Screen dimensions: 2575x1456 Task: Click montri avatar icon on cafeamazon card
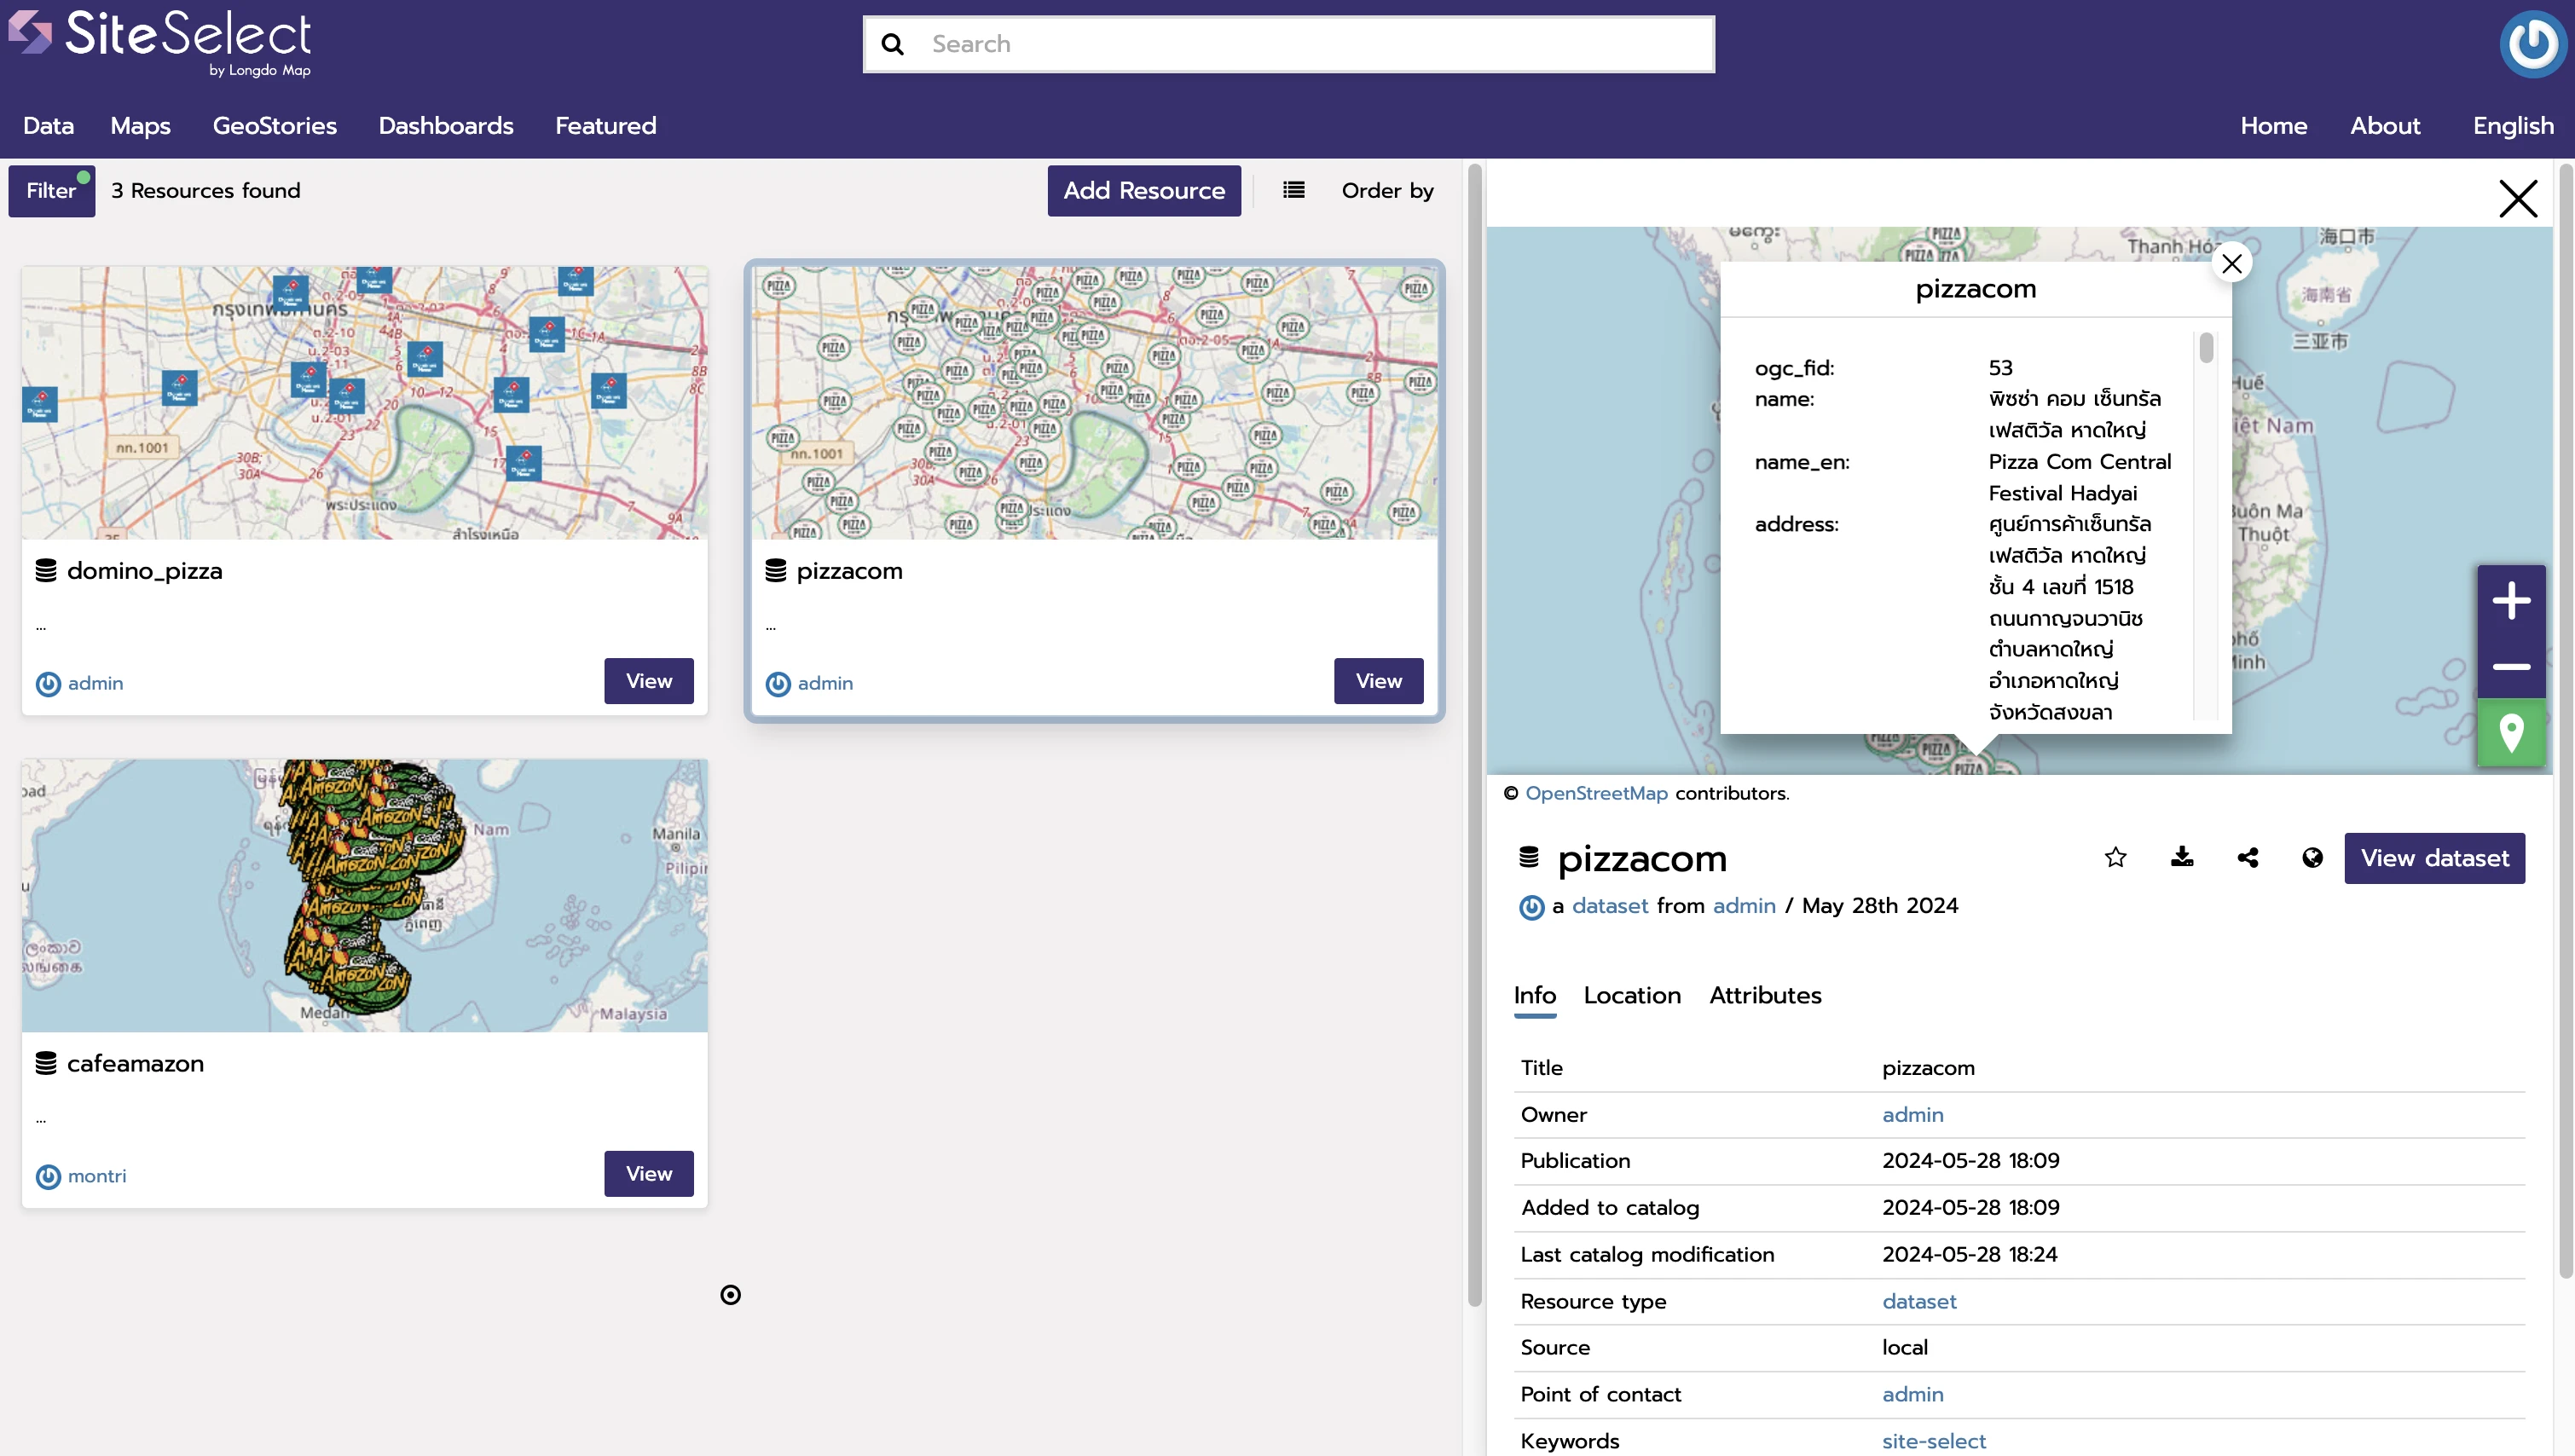[x=48, y=1177]
